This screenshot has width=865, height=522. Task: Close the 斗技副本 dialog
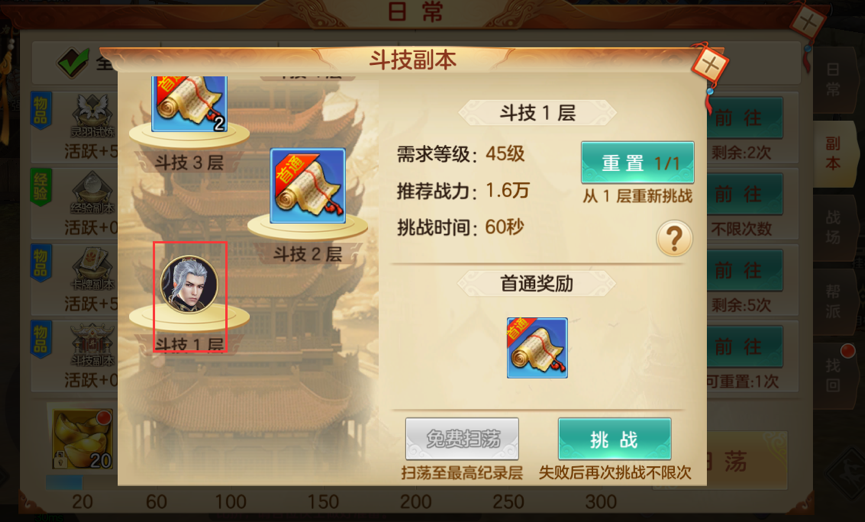tap(710, 67)
